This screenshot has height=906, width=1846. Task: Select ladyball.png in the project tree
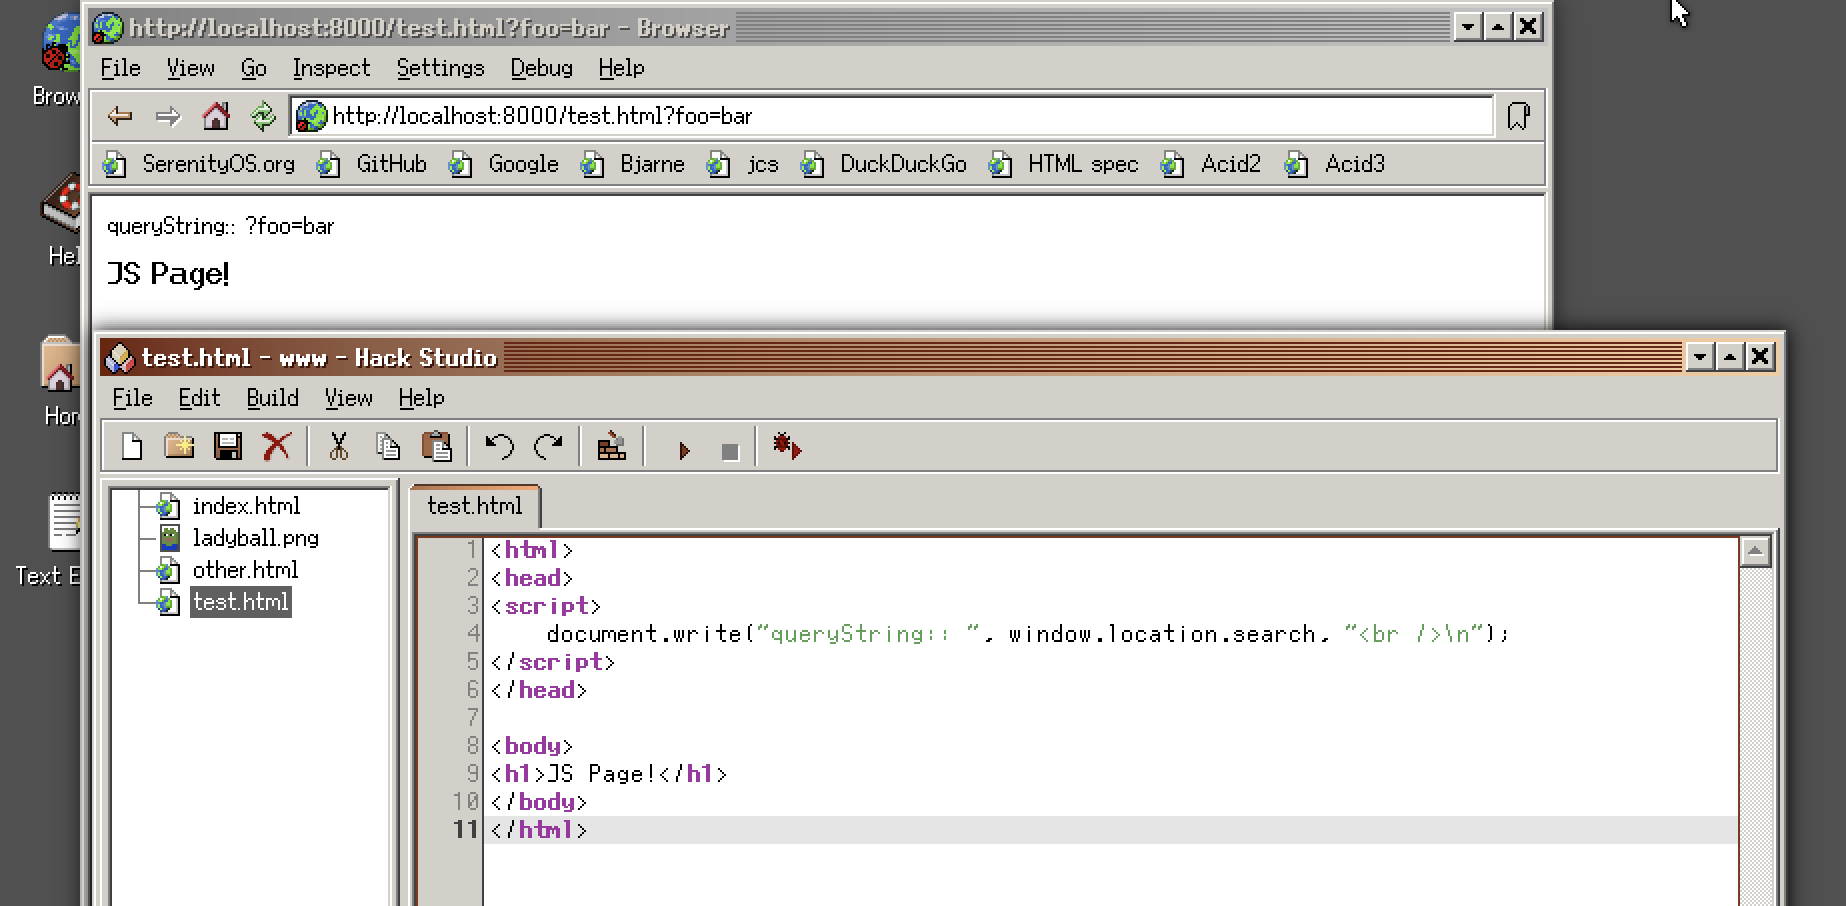click(x=255, y=538)
